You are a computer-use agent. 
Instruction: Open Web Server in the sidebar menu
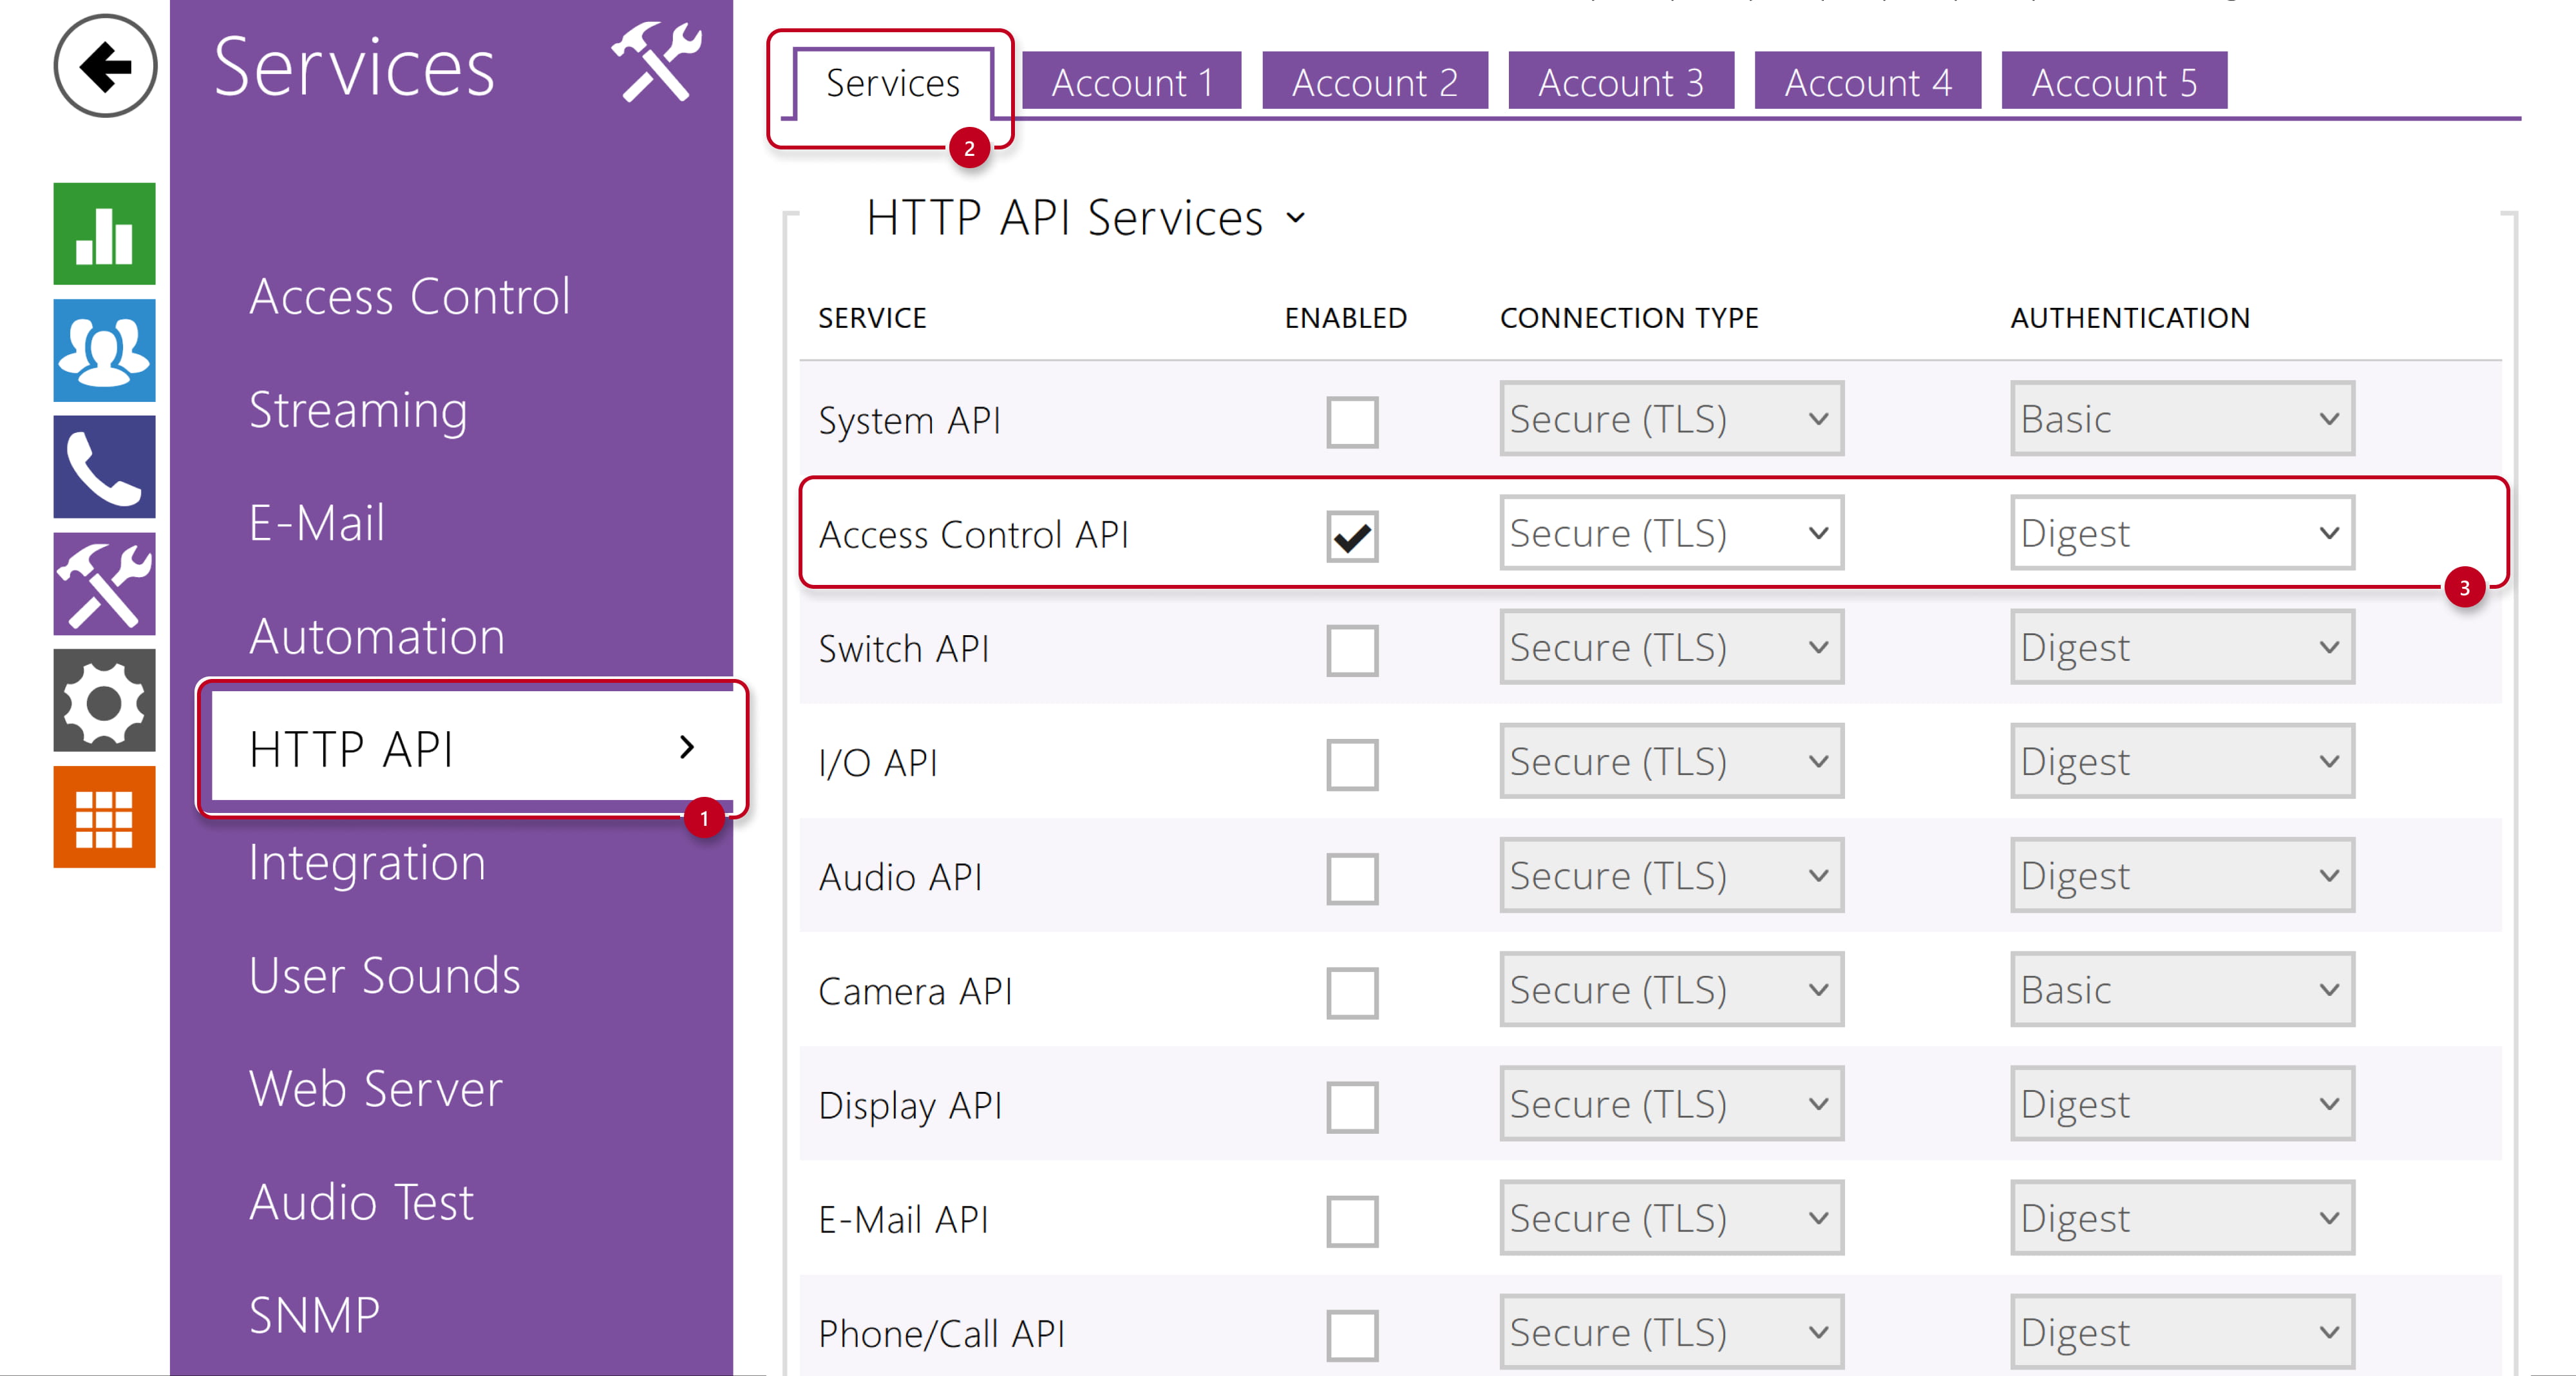click(375, 1088)
